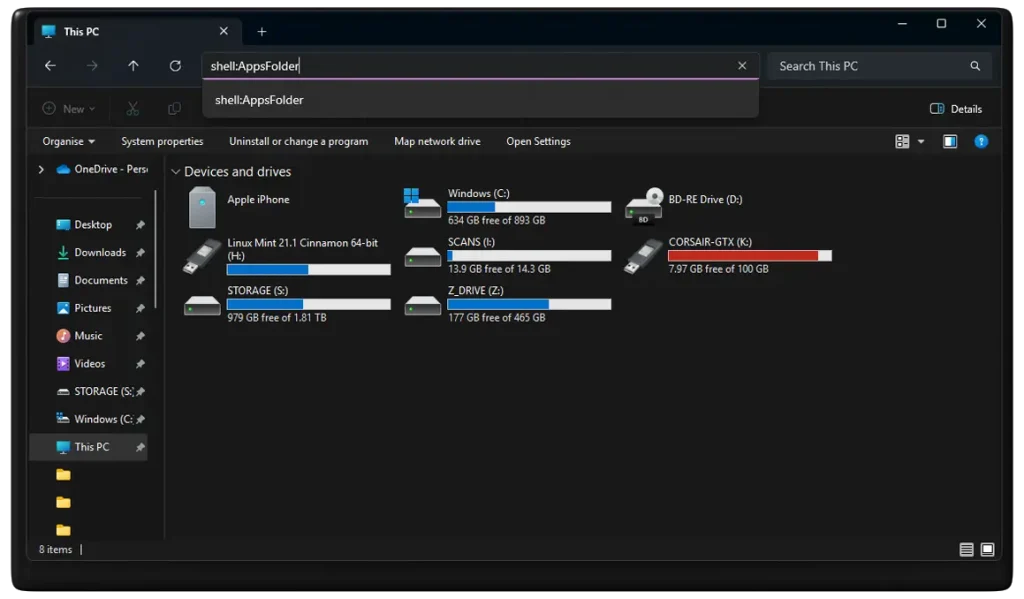Select the CORSAIR-GTX (K:) drive icon
Image resolution: width=1024 pixels, height=599 pixels.
643,256
